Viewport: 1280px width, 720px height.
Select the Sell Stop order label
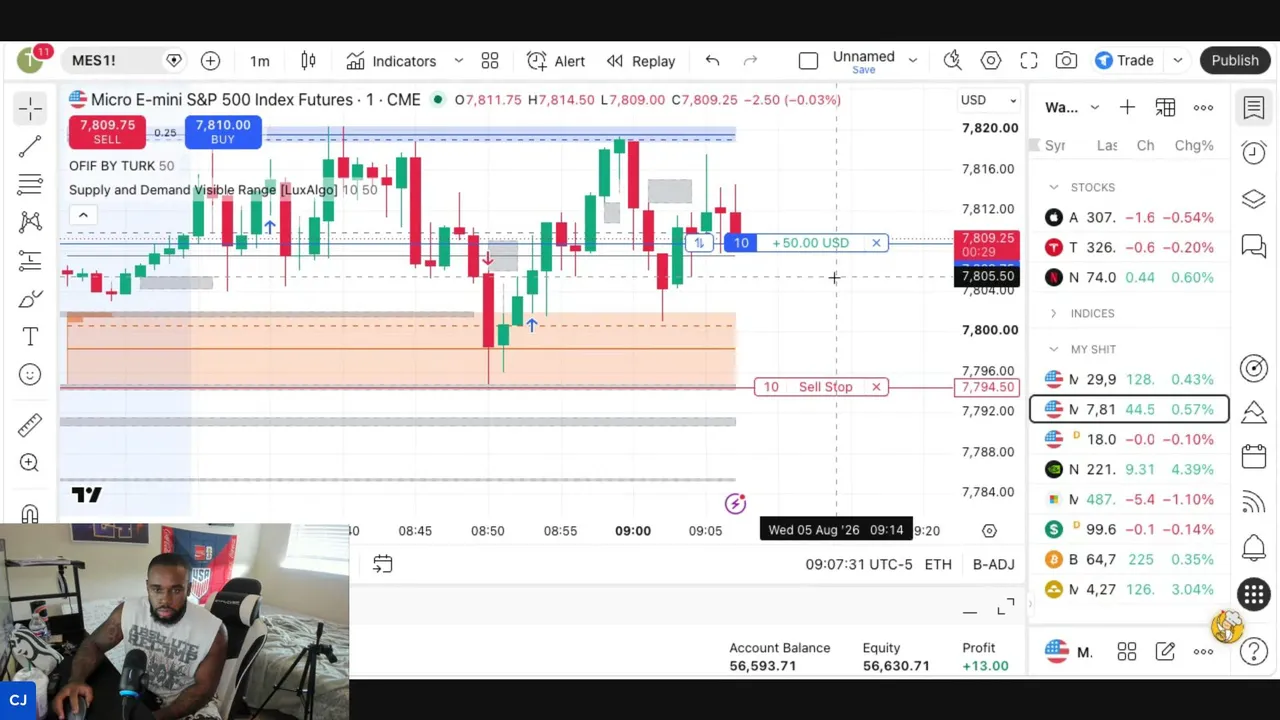click(x=825, y=387)
